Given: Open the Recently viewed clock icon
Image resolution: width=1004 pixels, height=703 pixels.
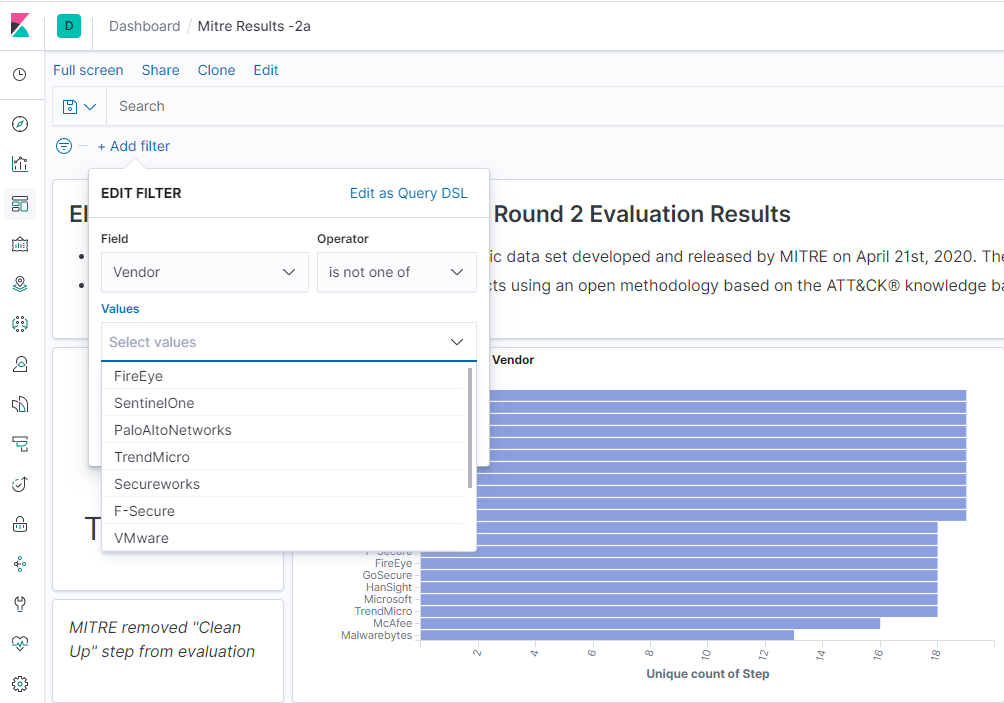Looking at the screenshot, I should tap(20, 75).
